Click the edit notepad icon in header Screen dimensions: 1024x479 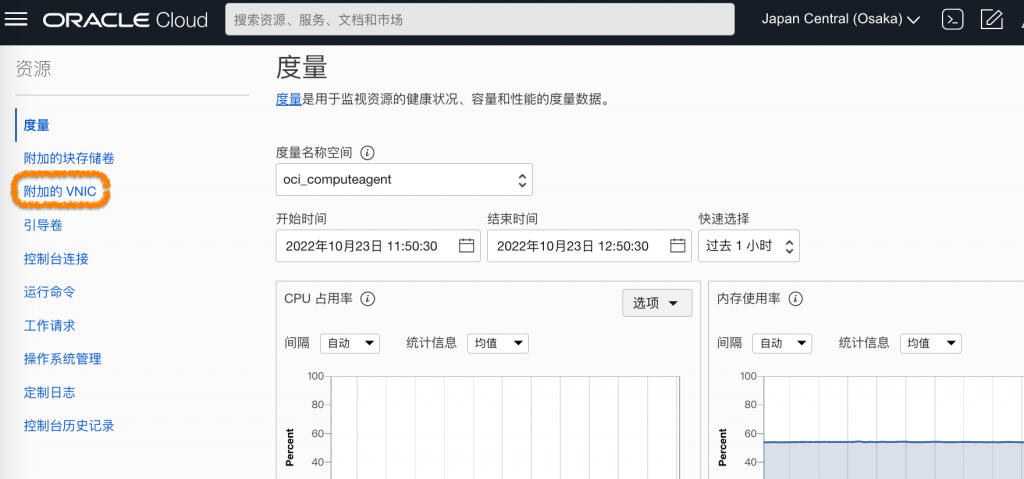click(991, 20)
